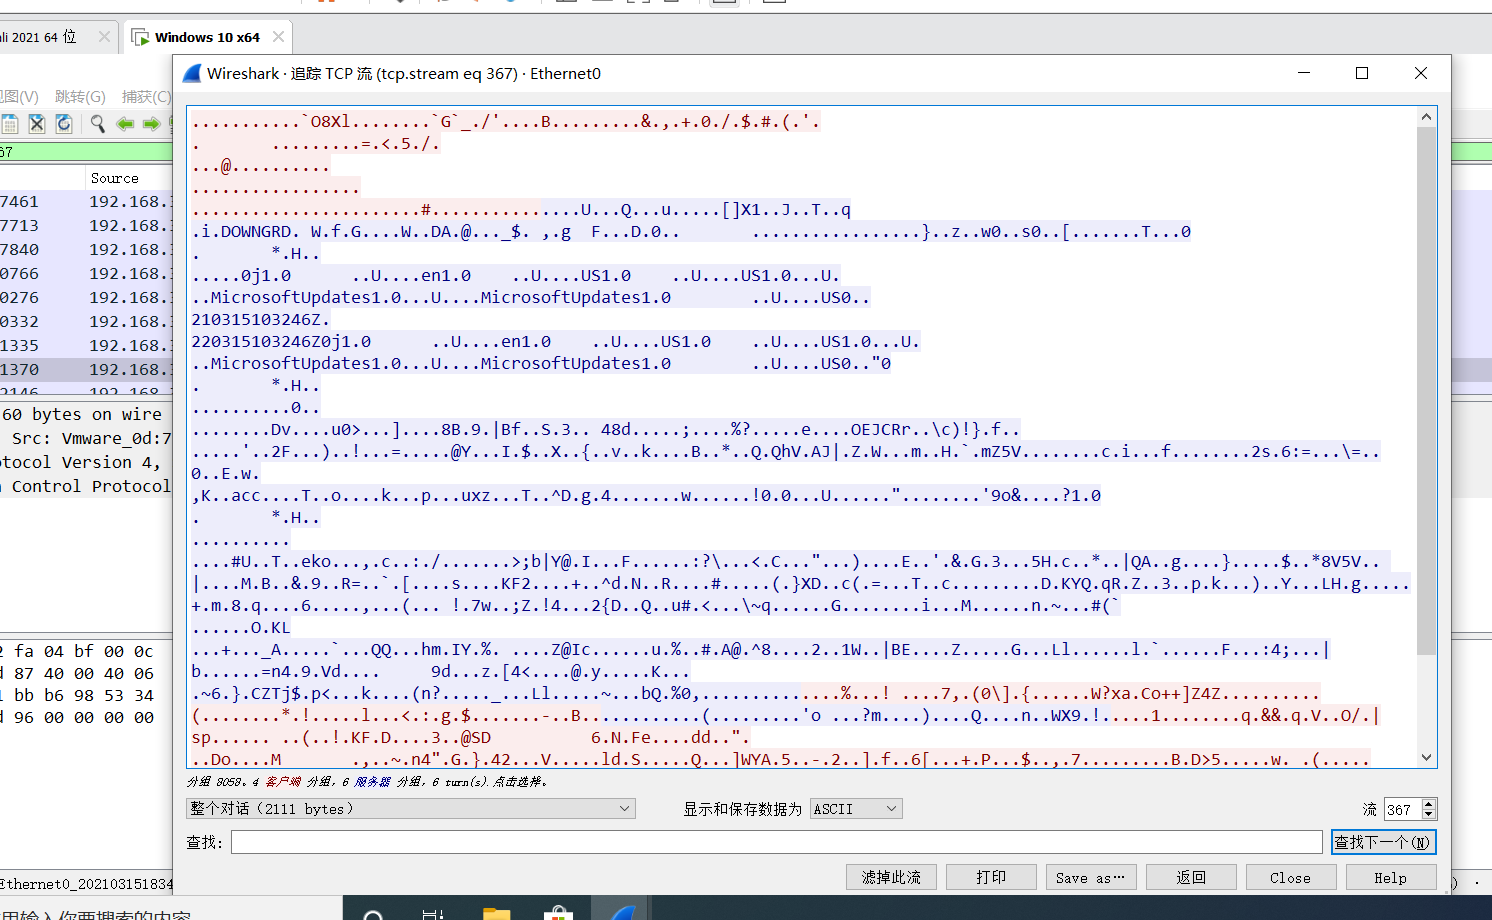Select the packet row ending 7713
This screenshot has height=920, width=1492.
click(x=86, y=226)
